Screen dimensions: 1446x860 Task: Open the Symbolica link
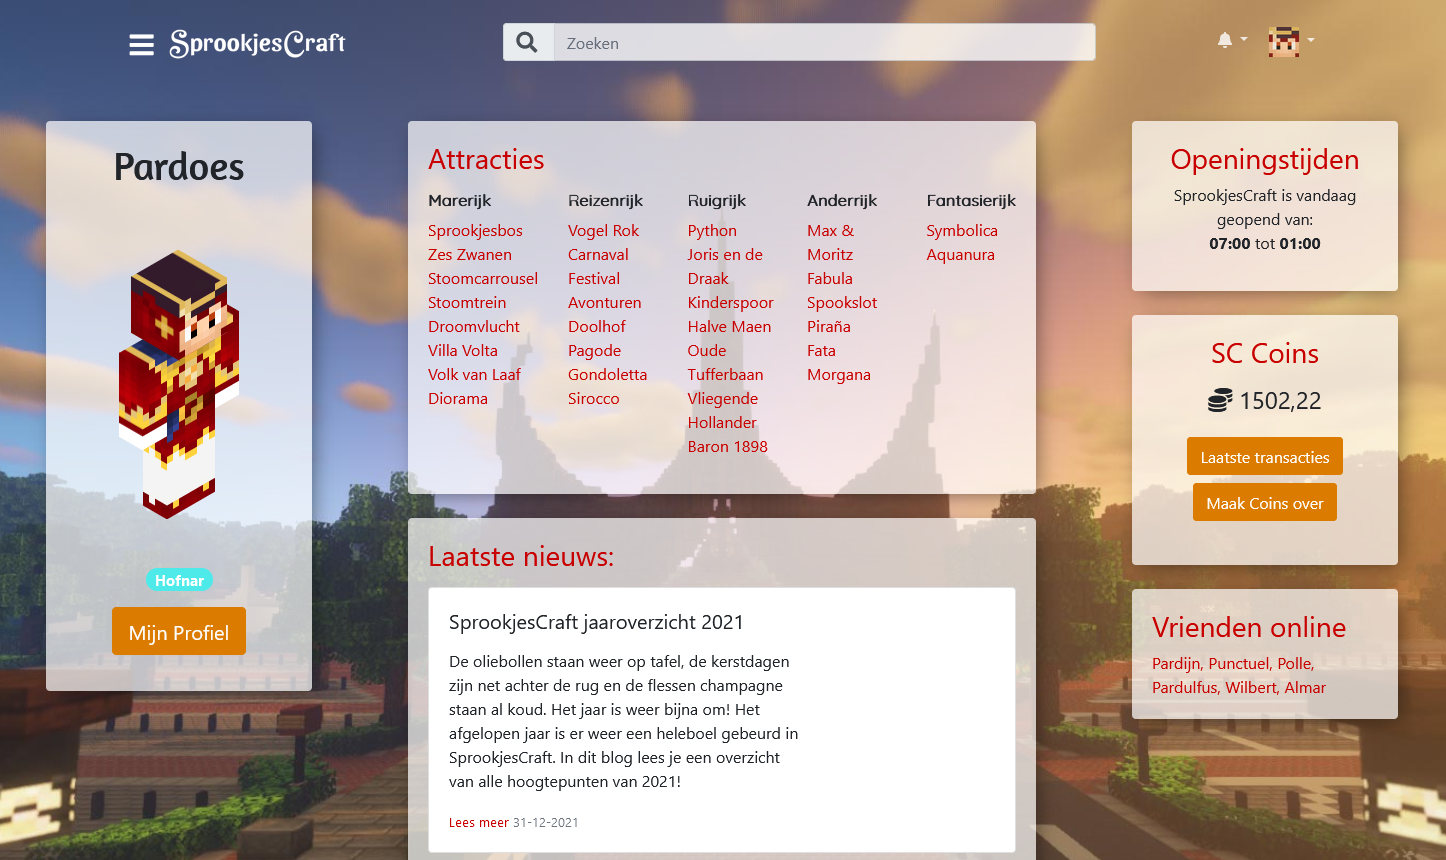[x=962, y=230]
